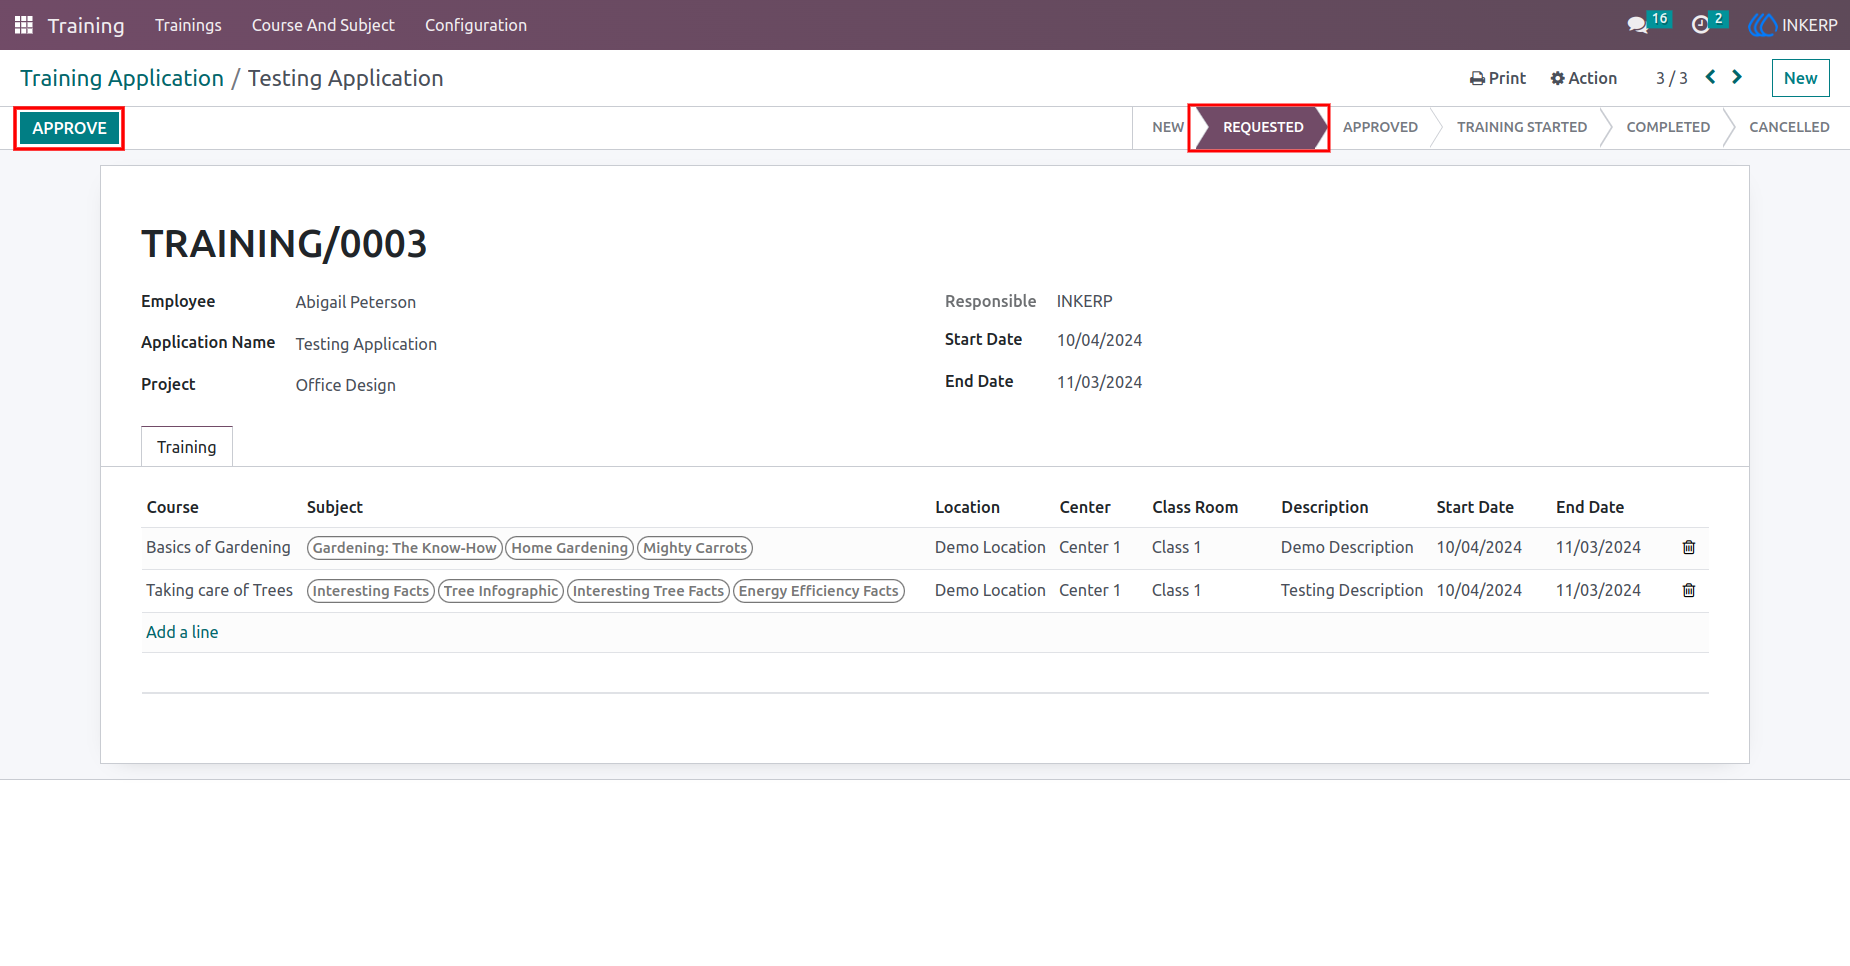Screen dimensions: 1850x966
Task: Open the activities clock icon showing 2
Action: (x=1708, y=23)
